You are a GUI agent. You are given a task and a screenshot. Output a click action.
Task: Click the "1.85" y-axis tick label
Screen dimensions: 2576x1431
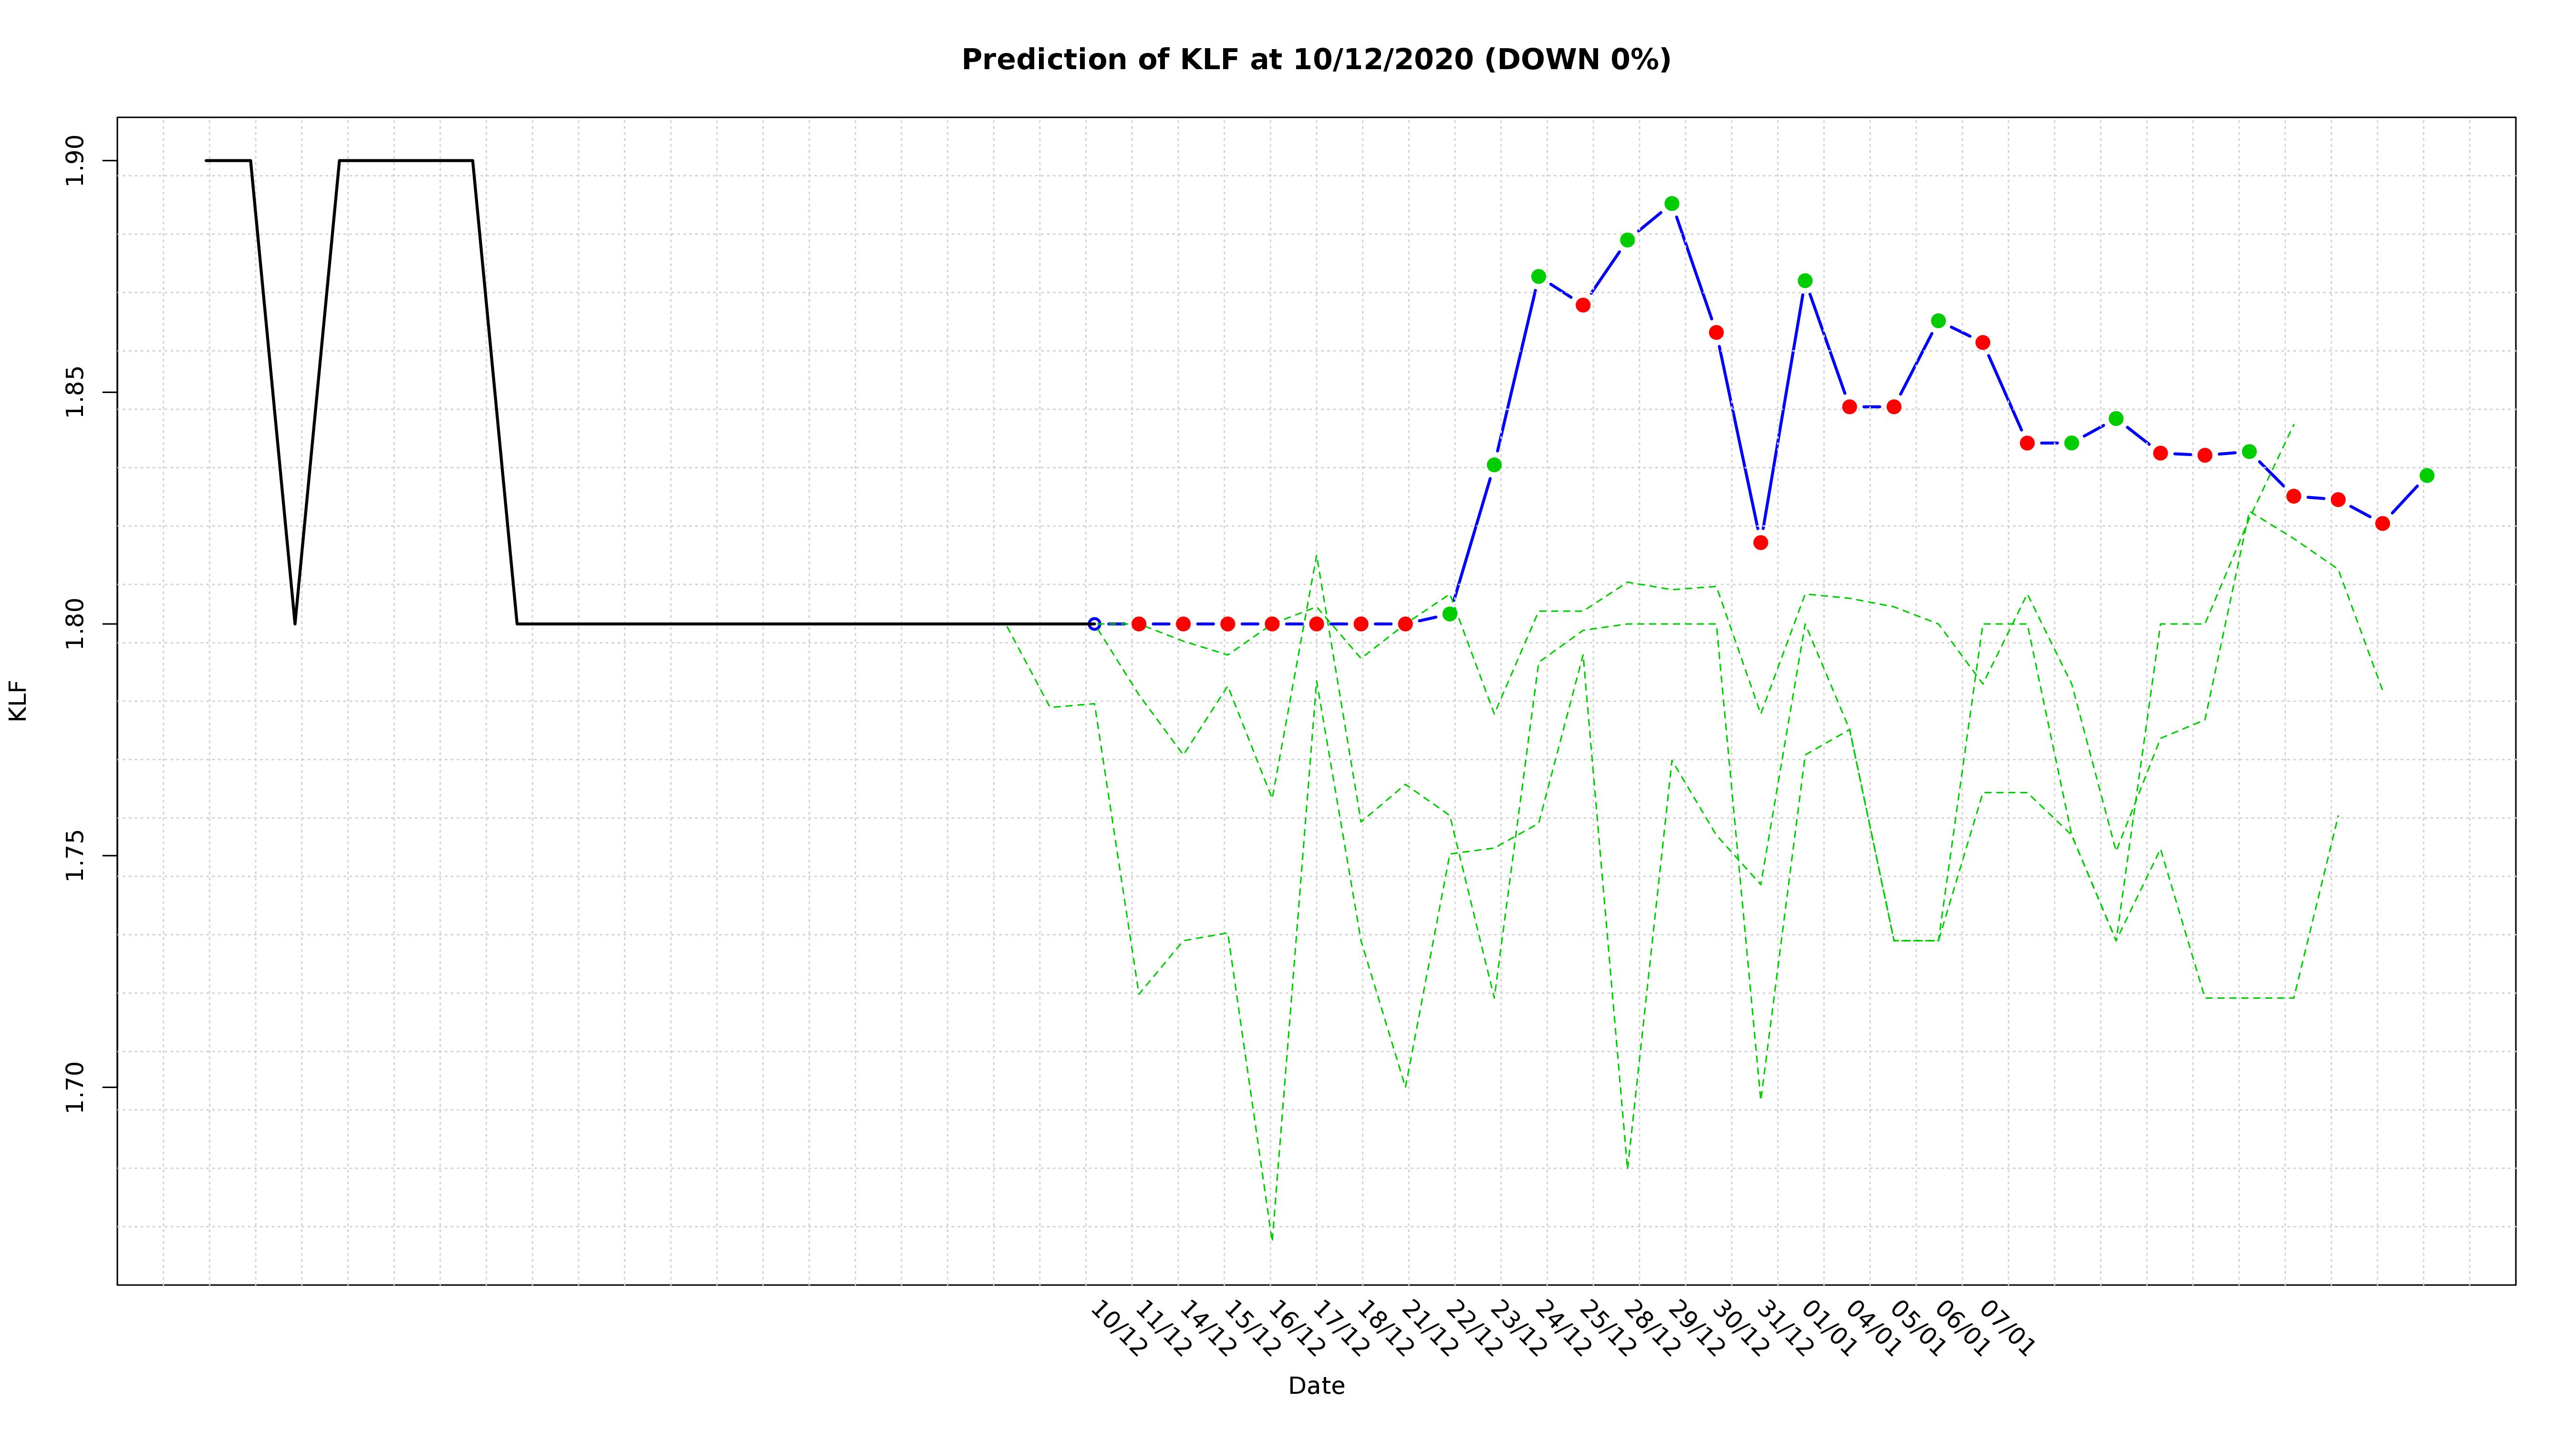[x=76, y=392]
